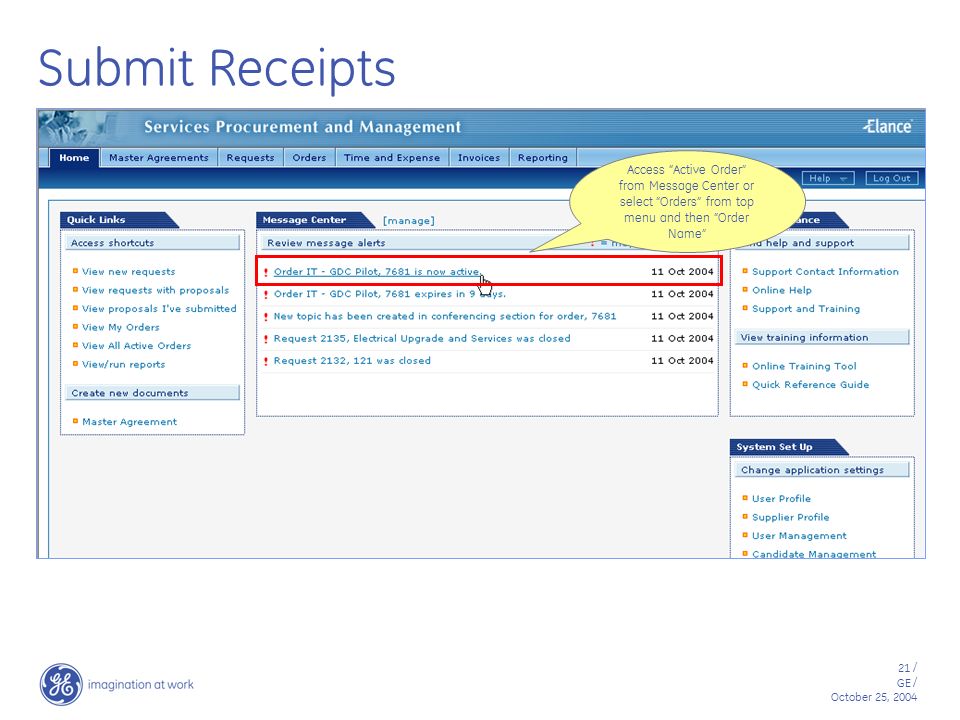This screenshot has width=960, height=720.
Task: Open the Home tab
Action: [74, 157]
